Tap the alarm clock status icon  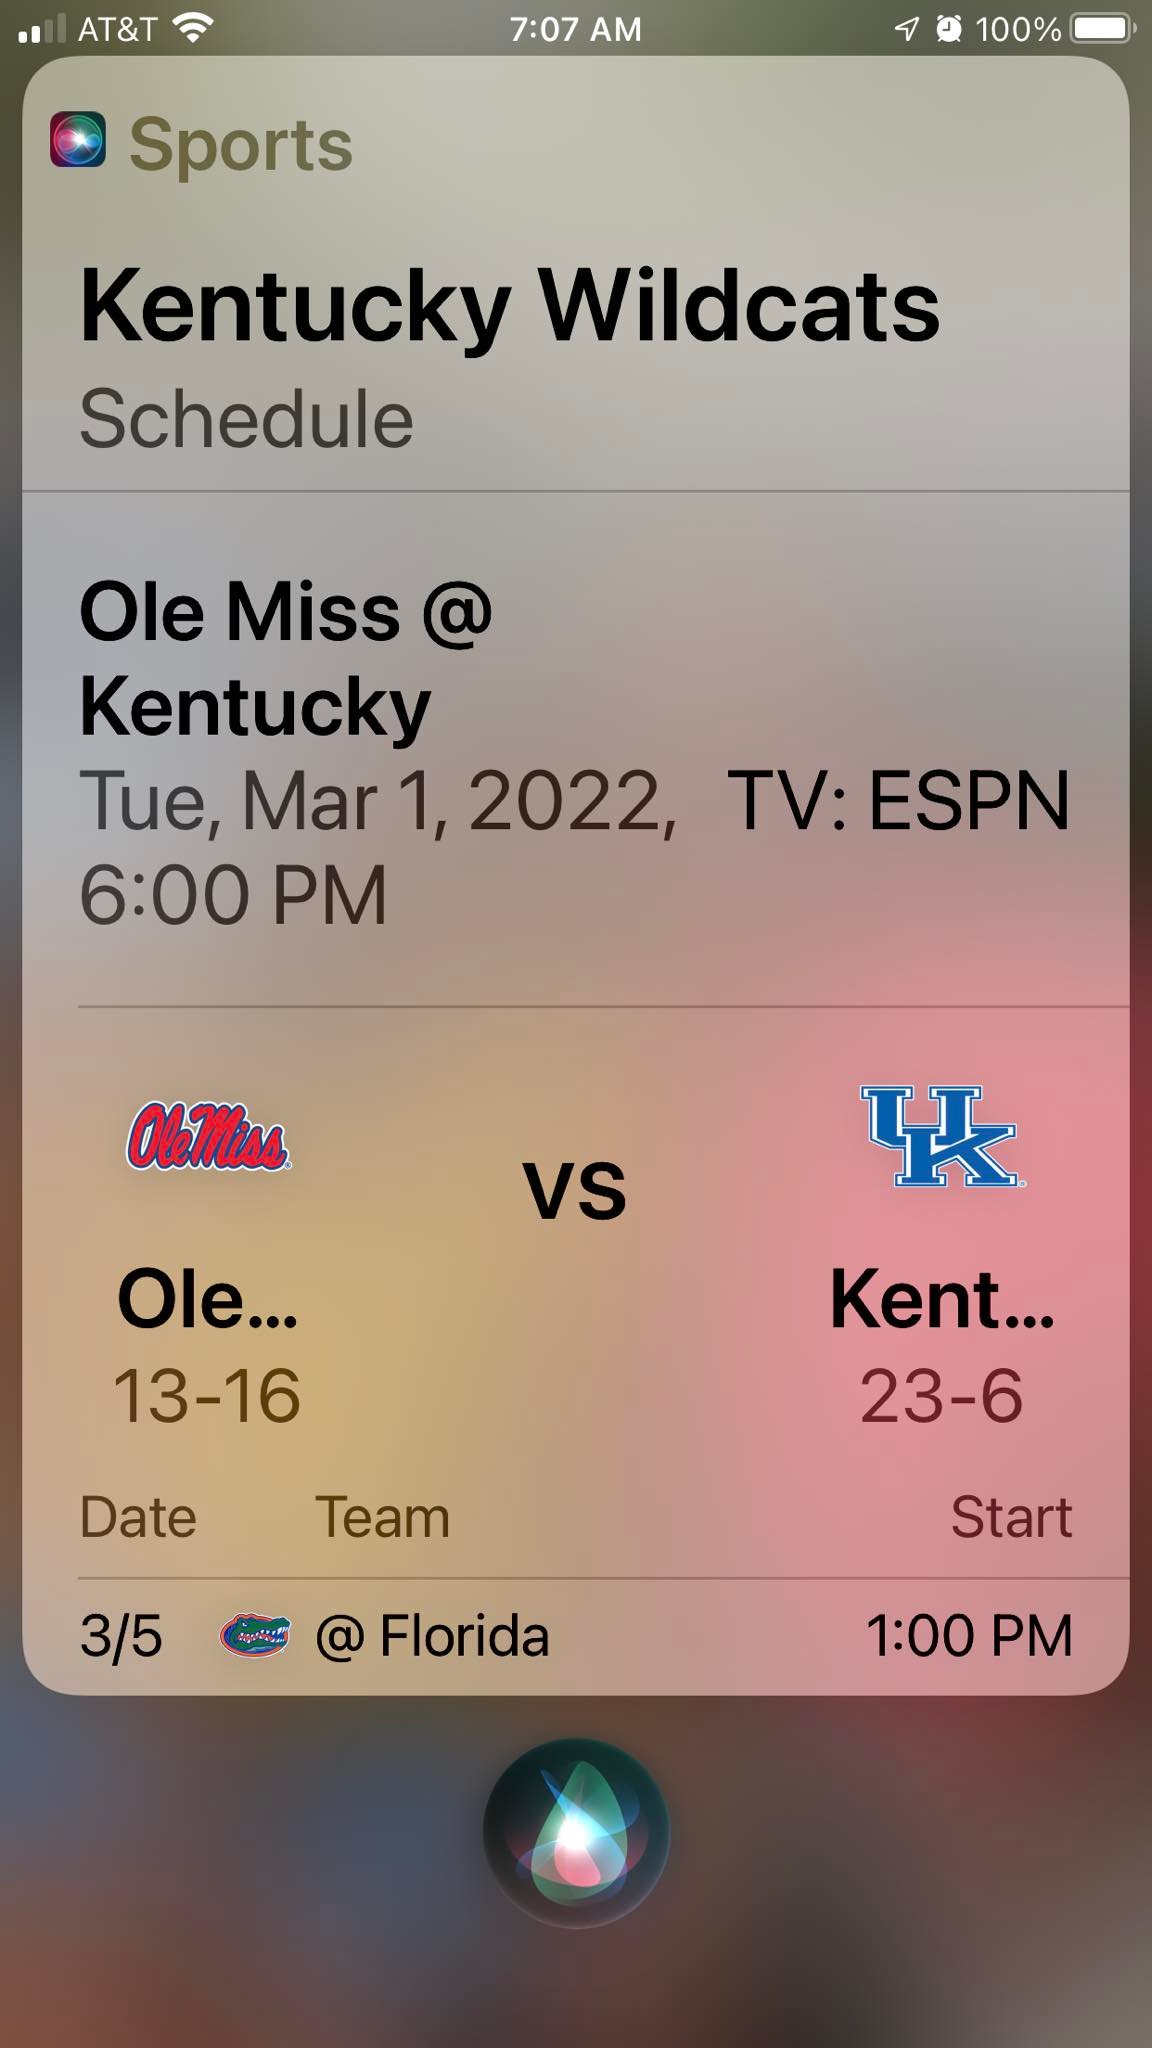point(948,28)
